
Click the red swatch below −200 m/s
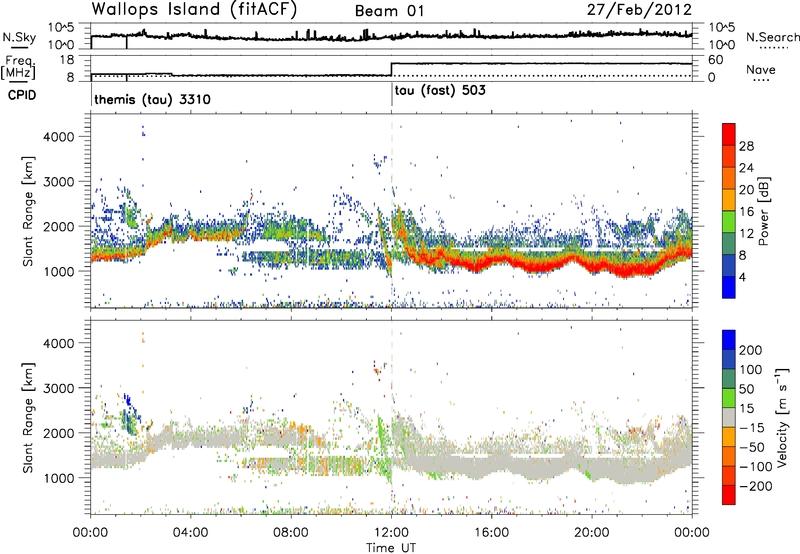729,495
